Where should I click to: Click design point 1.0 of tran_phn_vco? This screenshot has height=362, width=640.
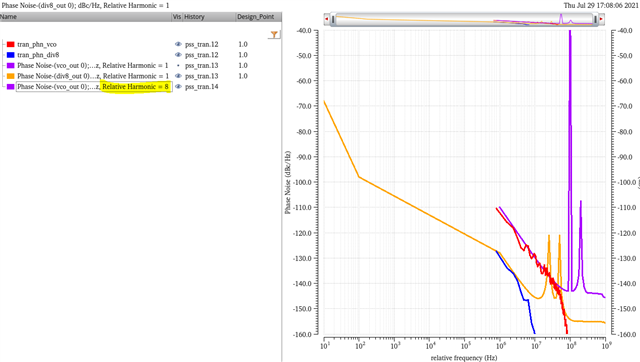point(243,44)
